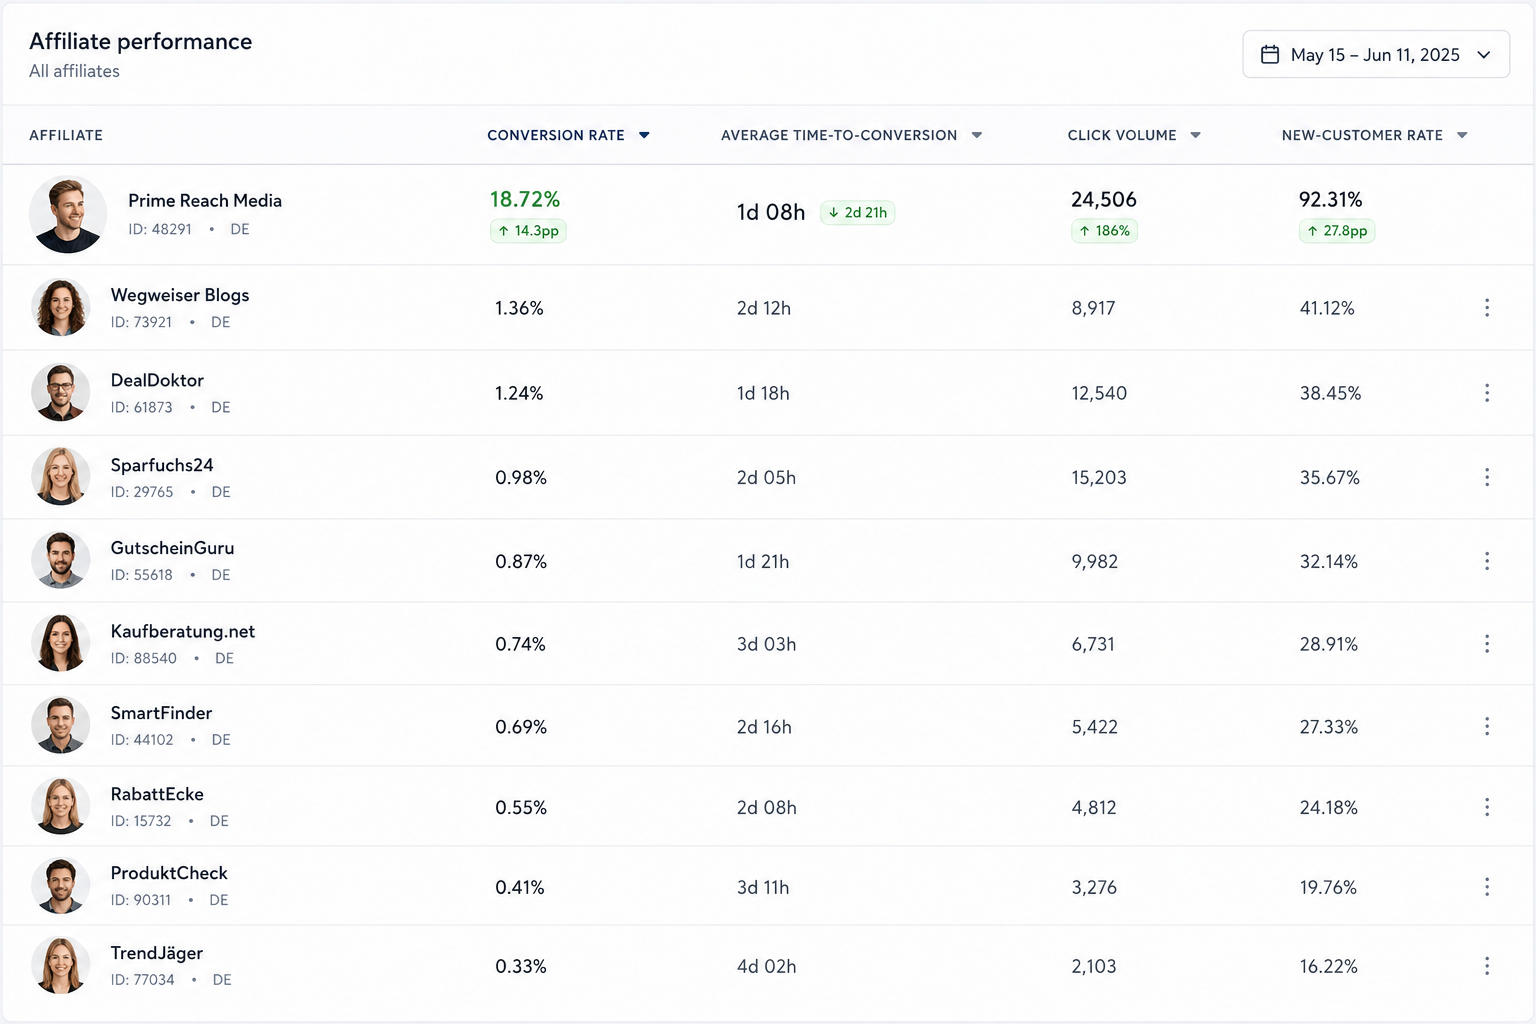Open Wegweiser Blogs affiliate name
This screenshot has width=1536, height=1024.
[180, 295]
